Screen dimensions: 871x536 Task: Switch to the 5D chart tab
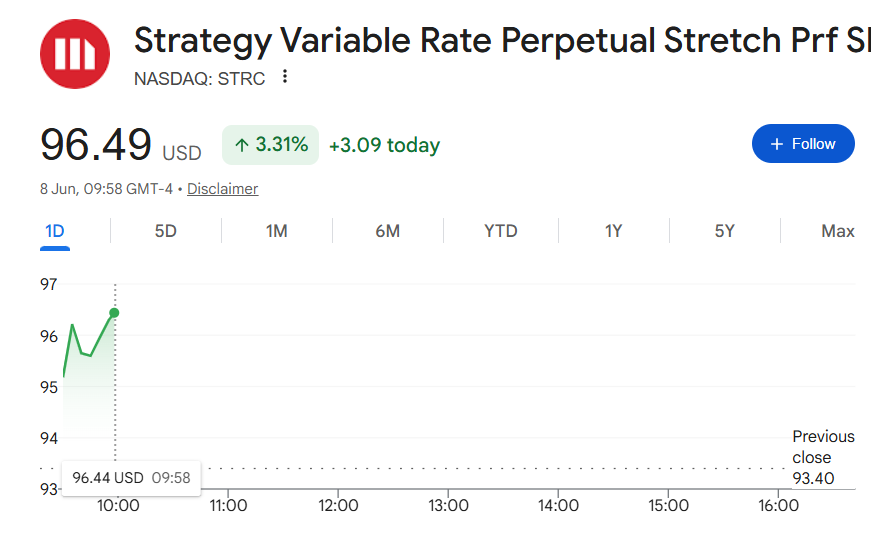pyautogui.click(x=166, y=231)
